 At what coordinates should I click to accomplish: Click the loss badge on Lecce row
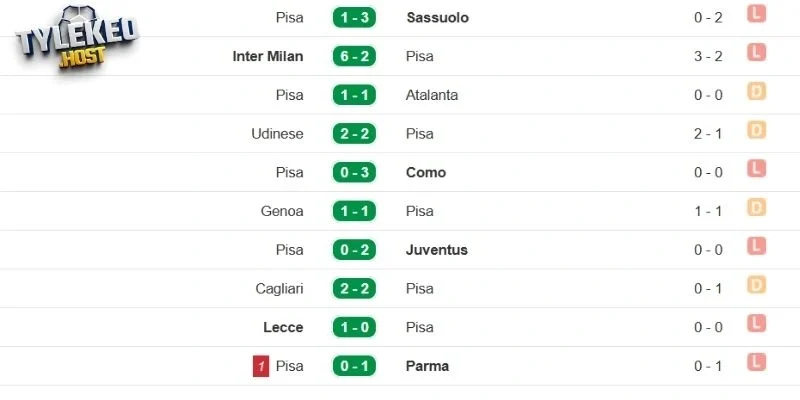(756, 326)
